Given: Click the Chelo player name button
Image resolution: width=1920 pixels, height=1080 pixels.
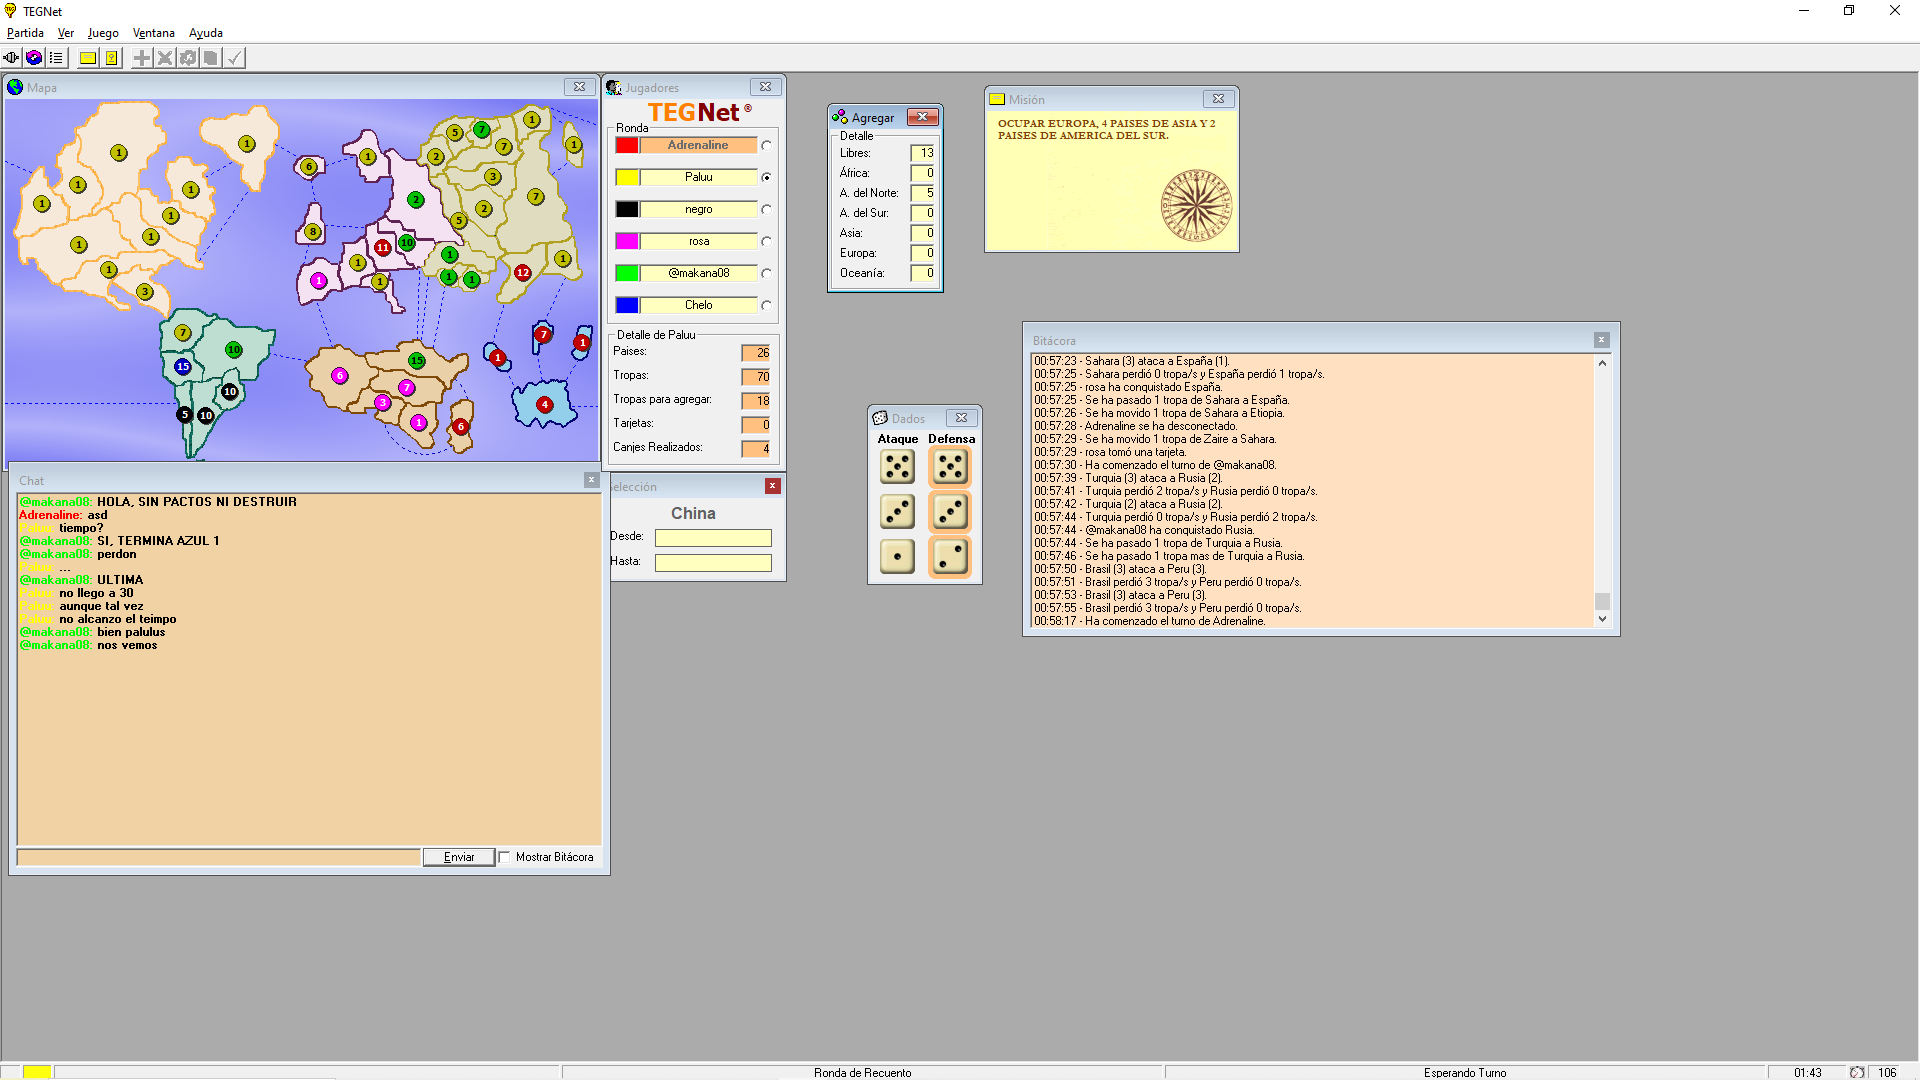Looking at the screenshot, I should (x=698, y=305).
